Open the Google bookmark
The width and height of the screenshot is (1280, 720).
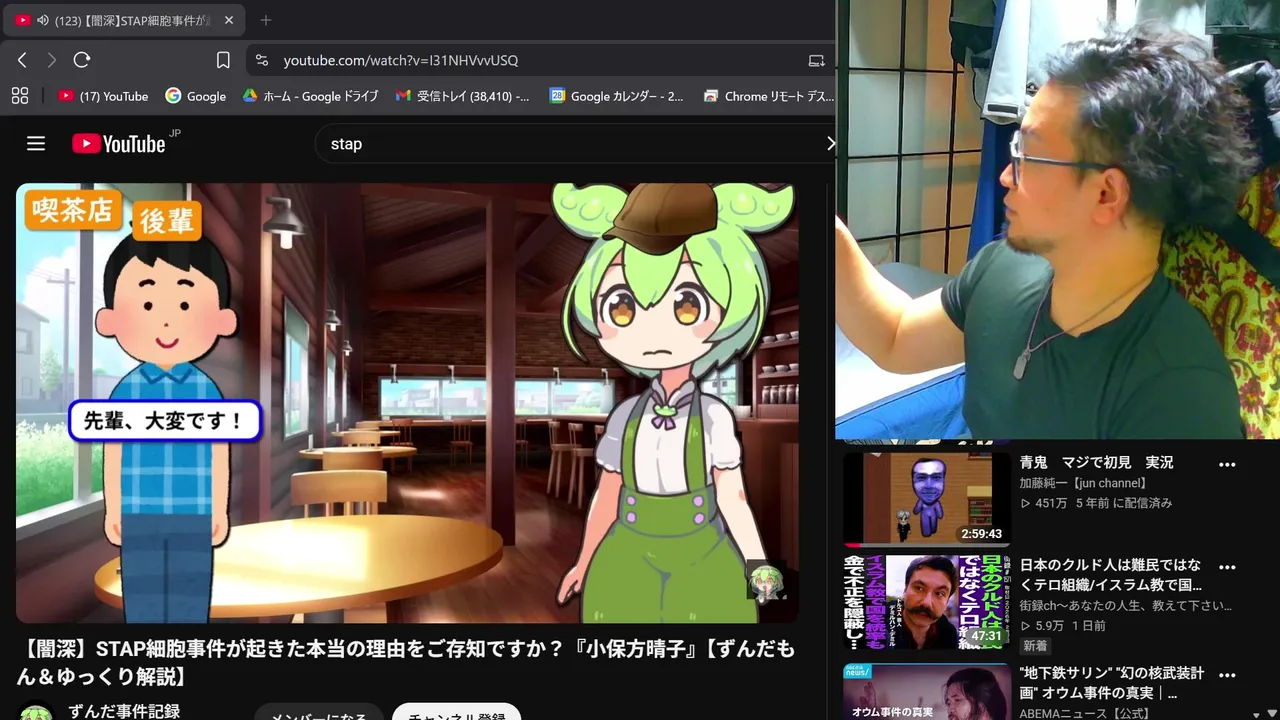(x=196, y=96)
